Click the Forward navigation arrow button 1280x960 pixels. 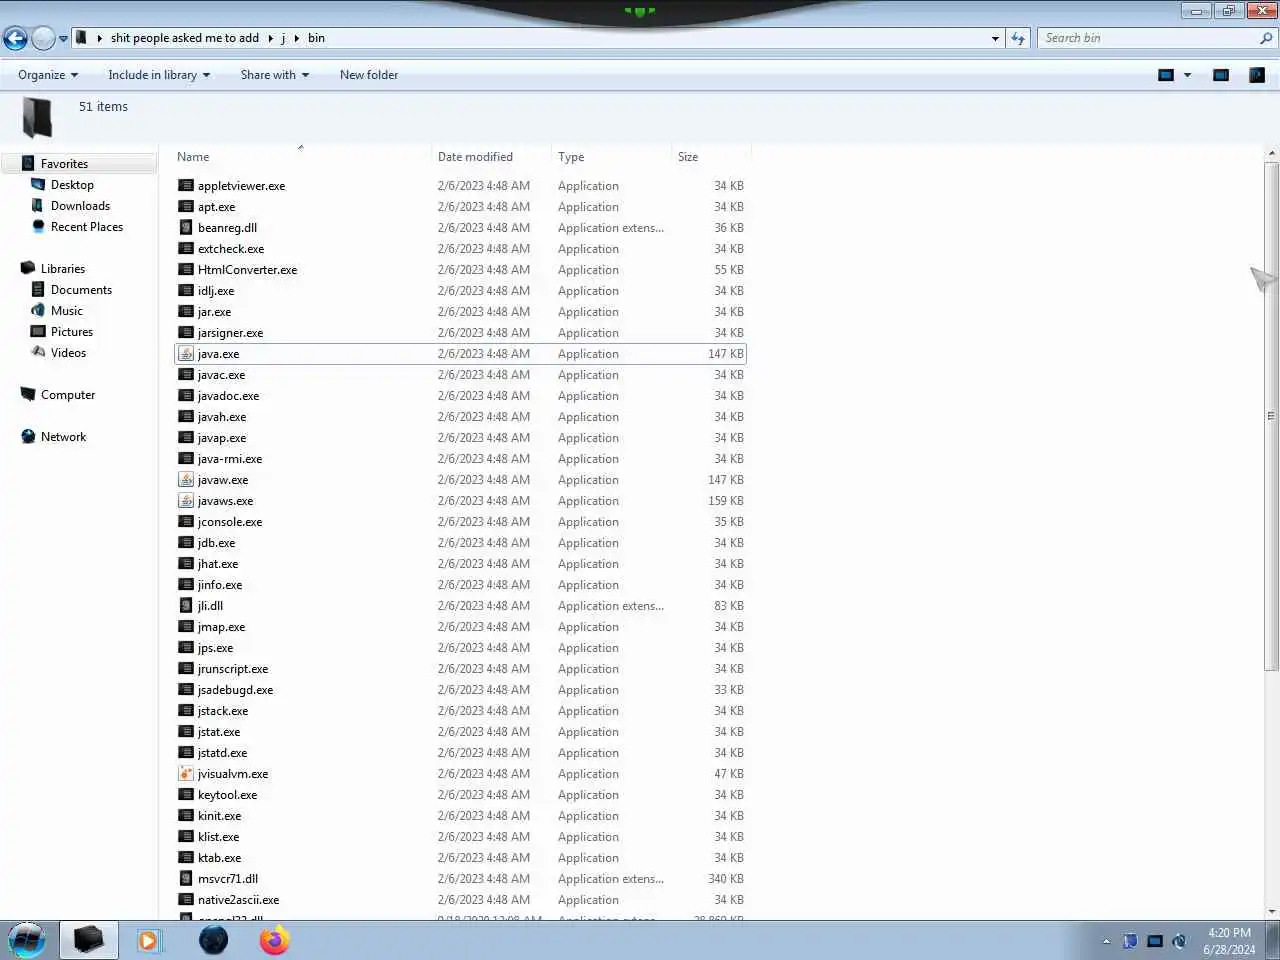tap(43, 38)
